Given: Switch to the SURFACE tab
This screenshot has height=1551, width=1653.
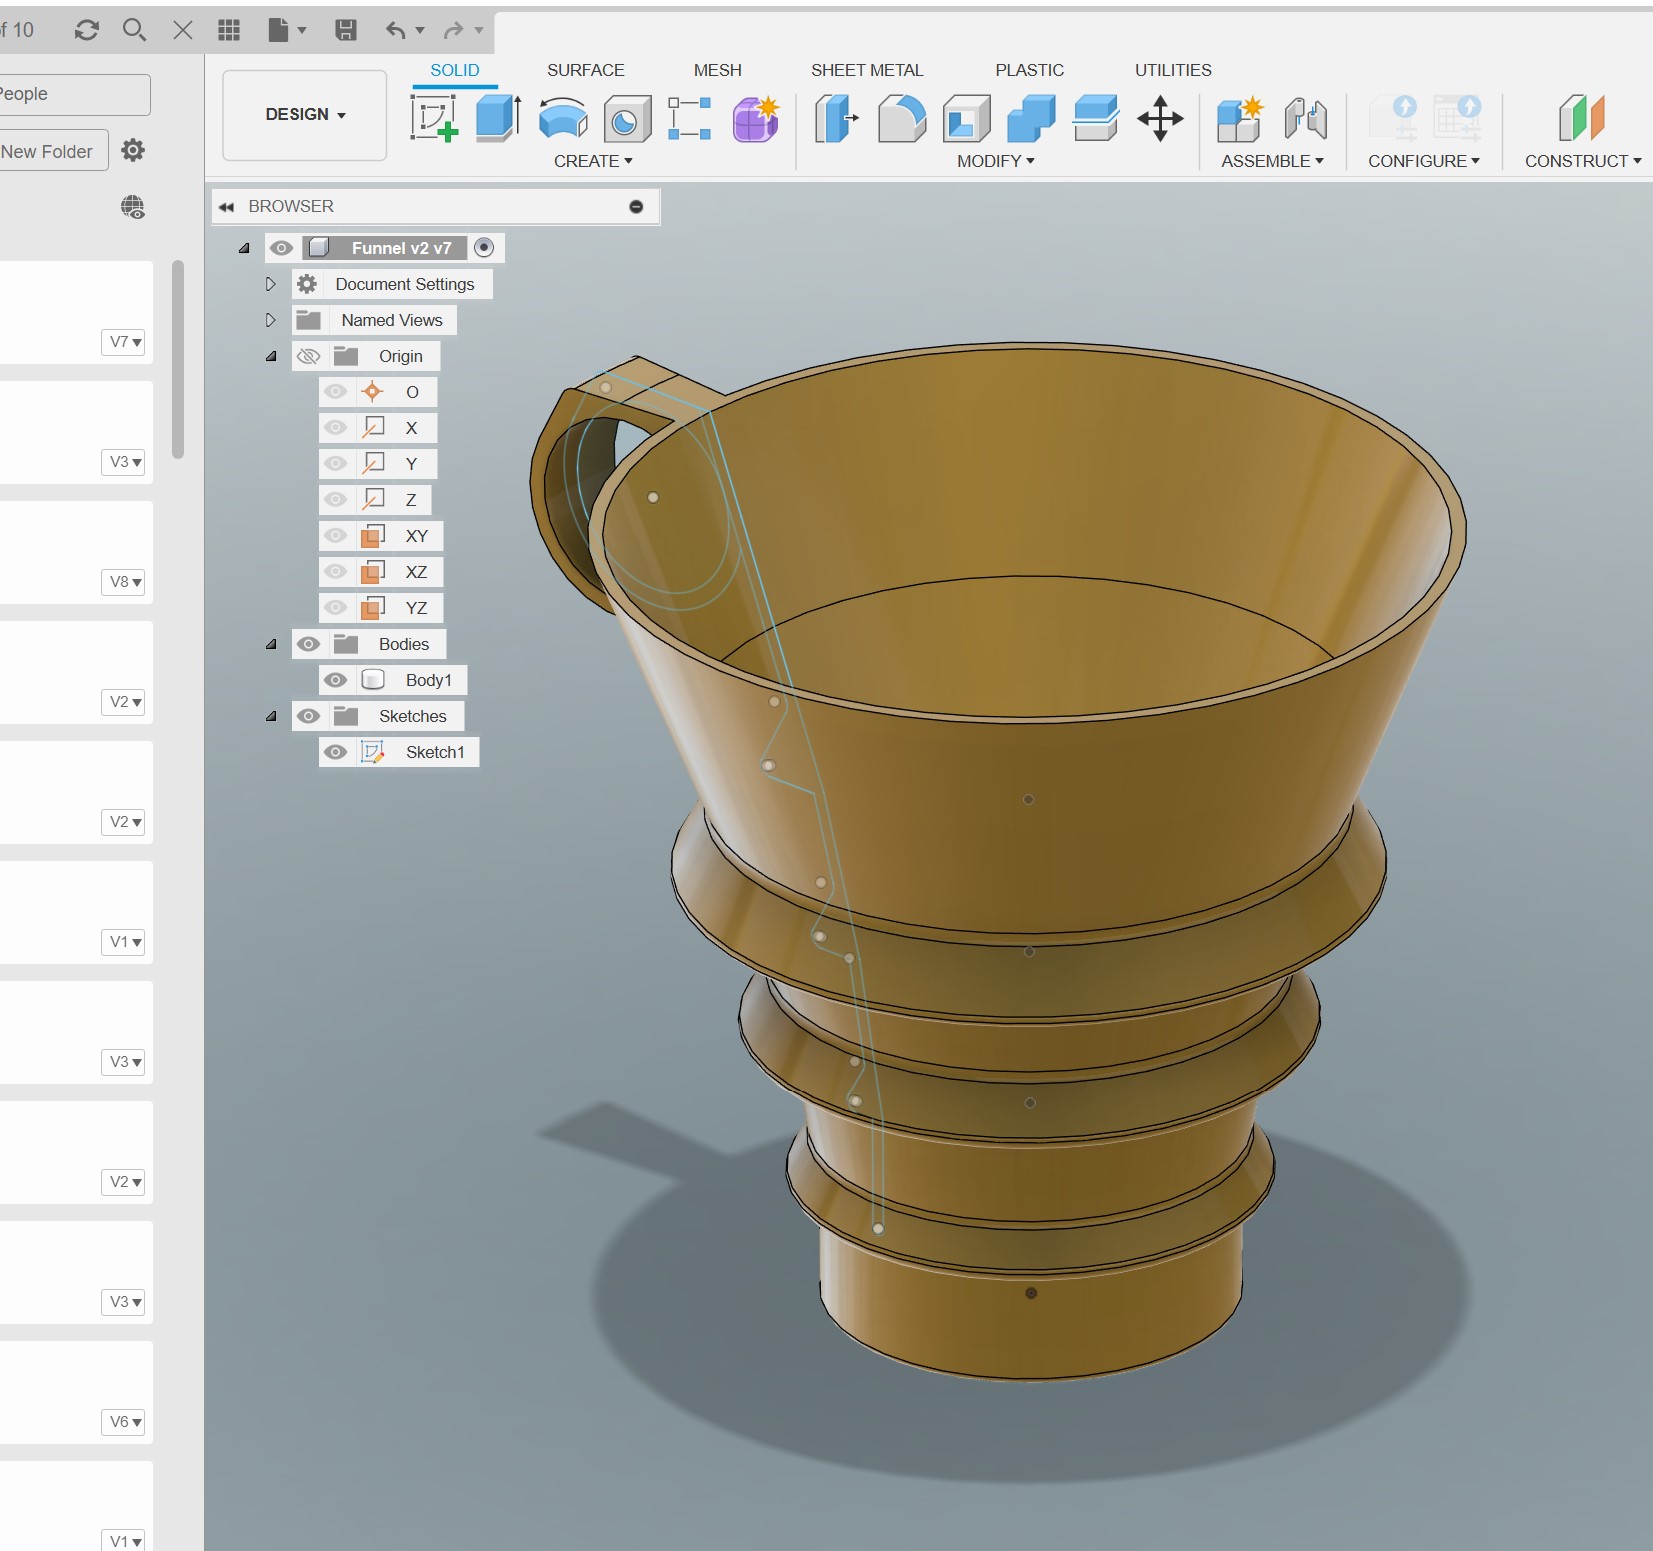Looking at the screenshot, I should point(585,70).
